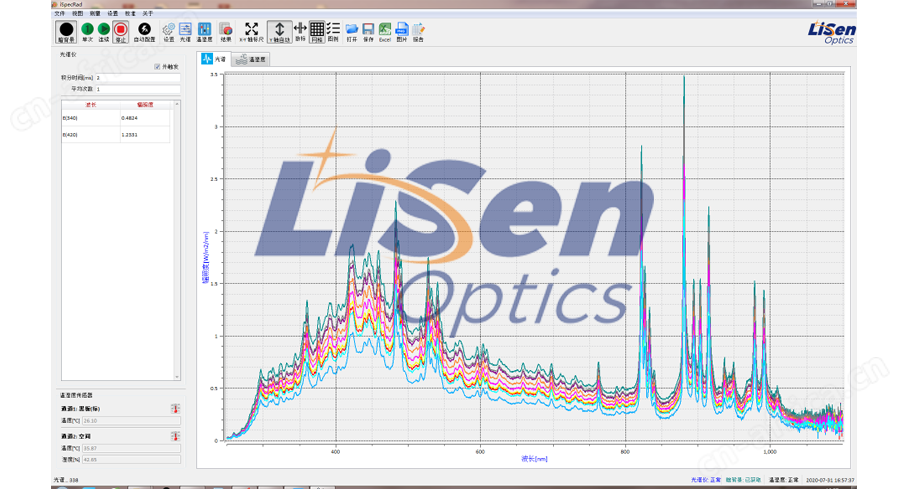The image size is (900, 489).
Task: Start a single (单次) measurement
Action: coord(87,32)
